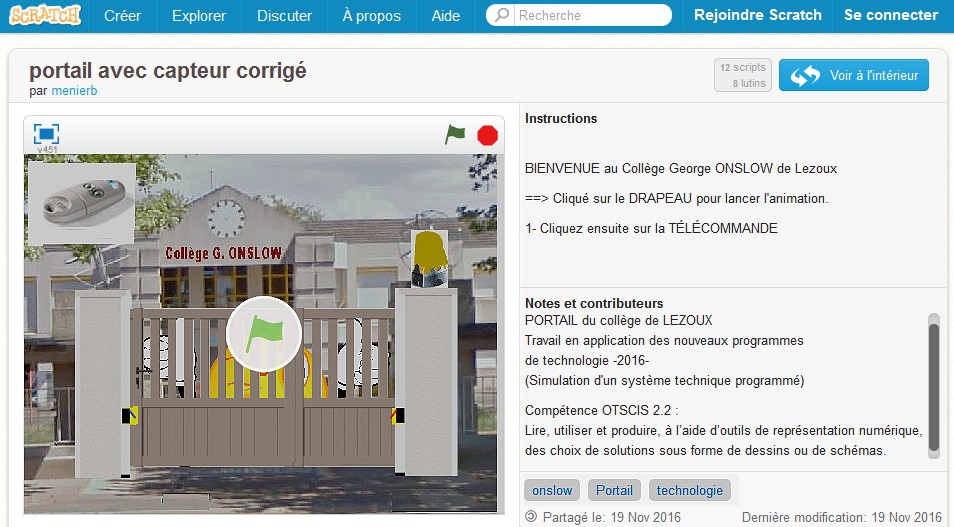
Task: Select the Instructions heading
Action: click(561, 119)
